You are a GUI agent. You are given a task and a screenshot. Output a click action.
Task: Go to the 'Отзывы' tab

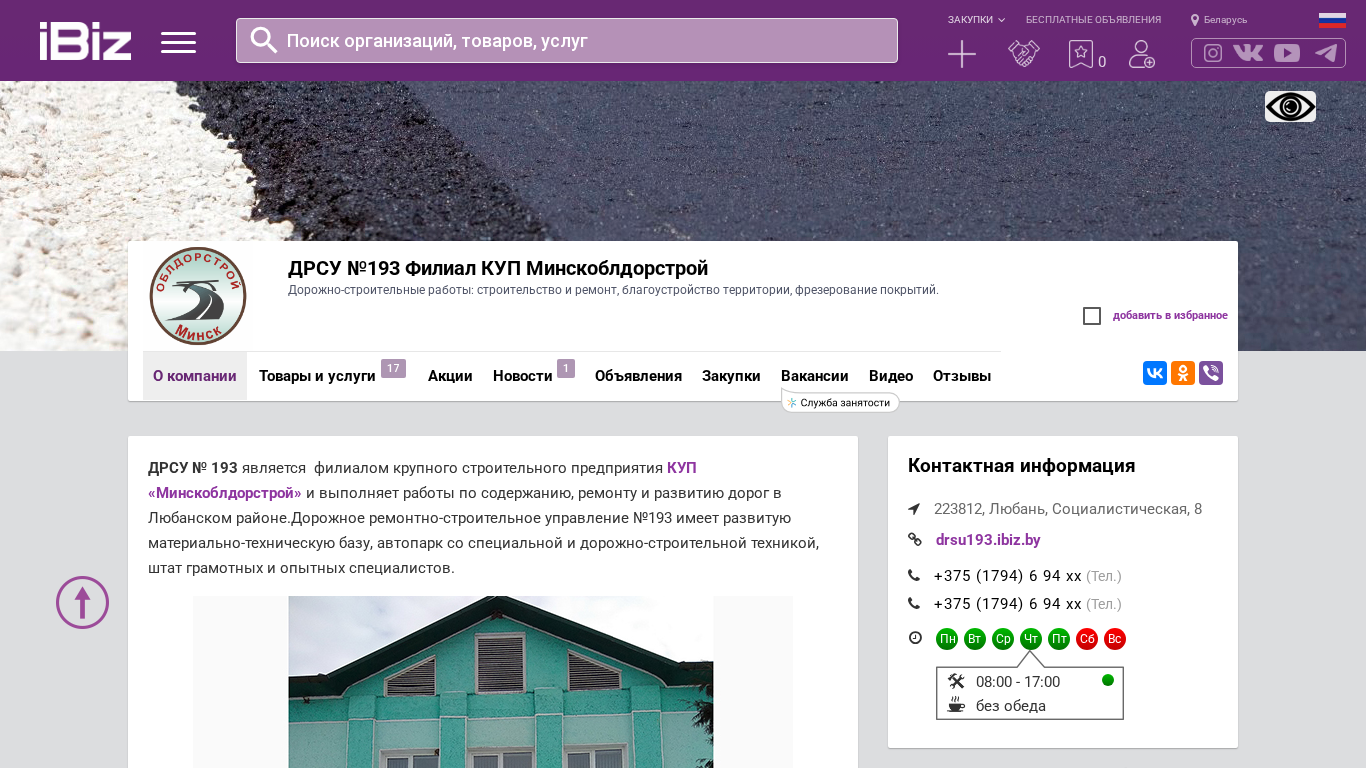962,376
